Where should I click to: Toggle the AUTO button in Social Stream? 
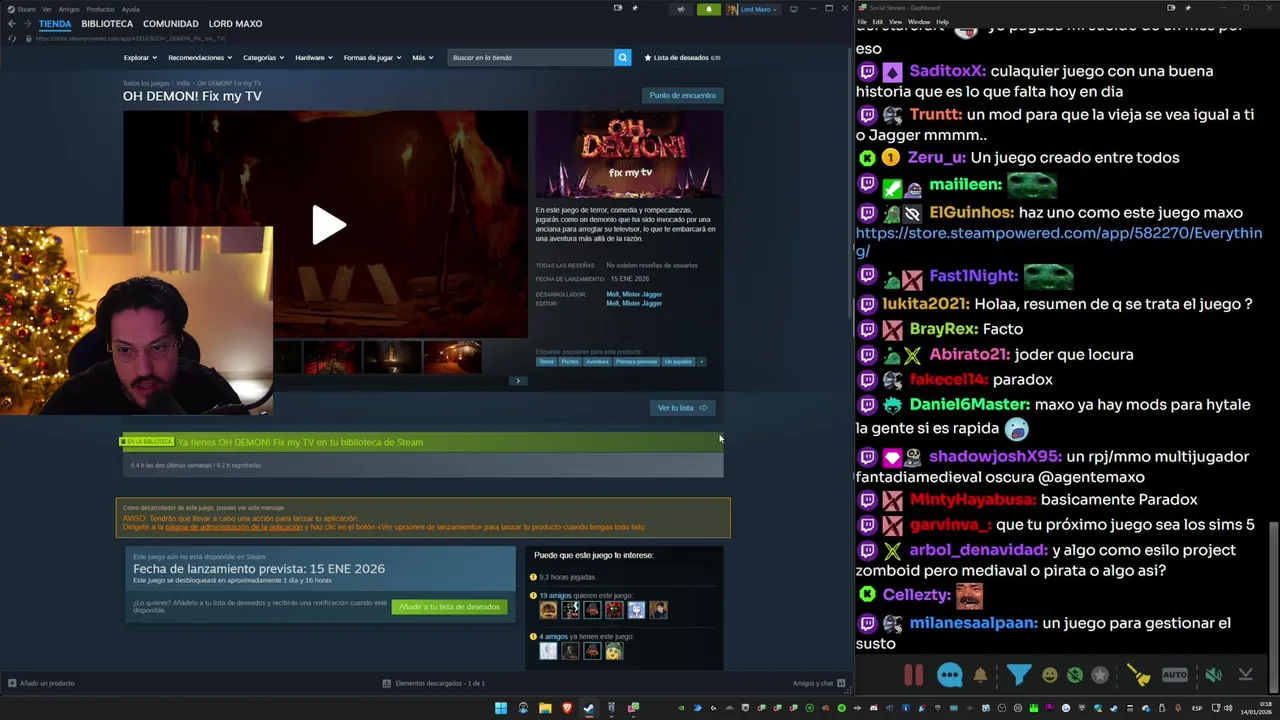(x=1175, y=675)
